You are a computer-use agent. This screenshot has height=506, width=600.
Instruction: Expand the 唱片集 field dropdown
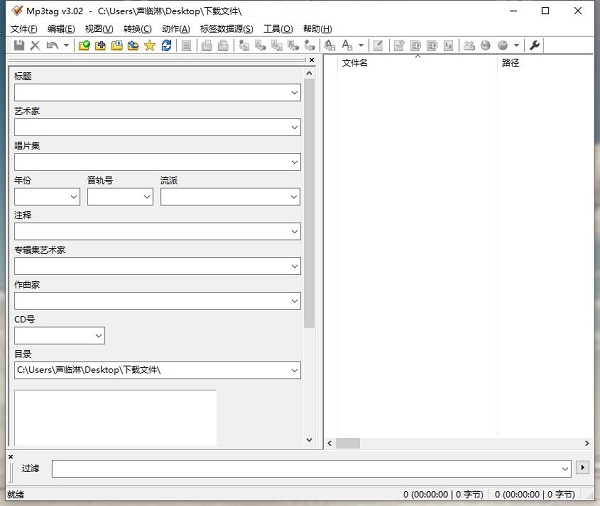294,162
